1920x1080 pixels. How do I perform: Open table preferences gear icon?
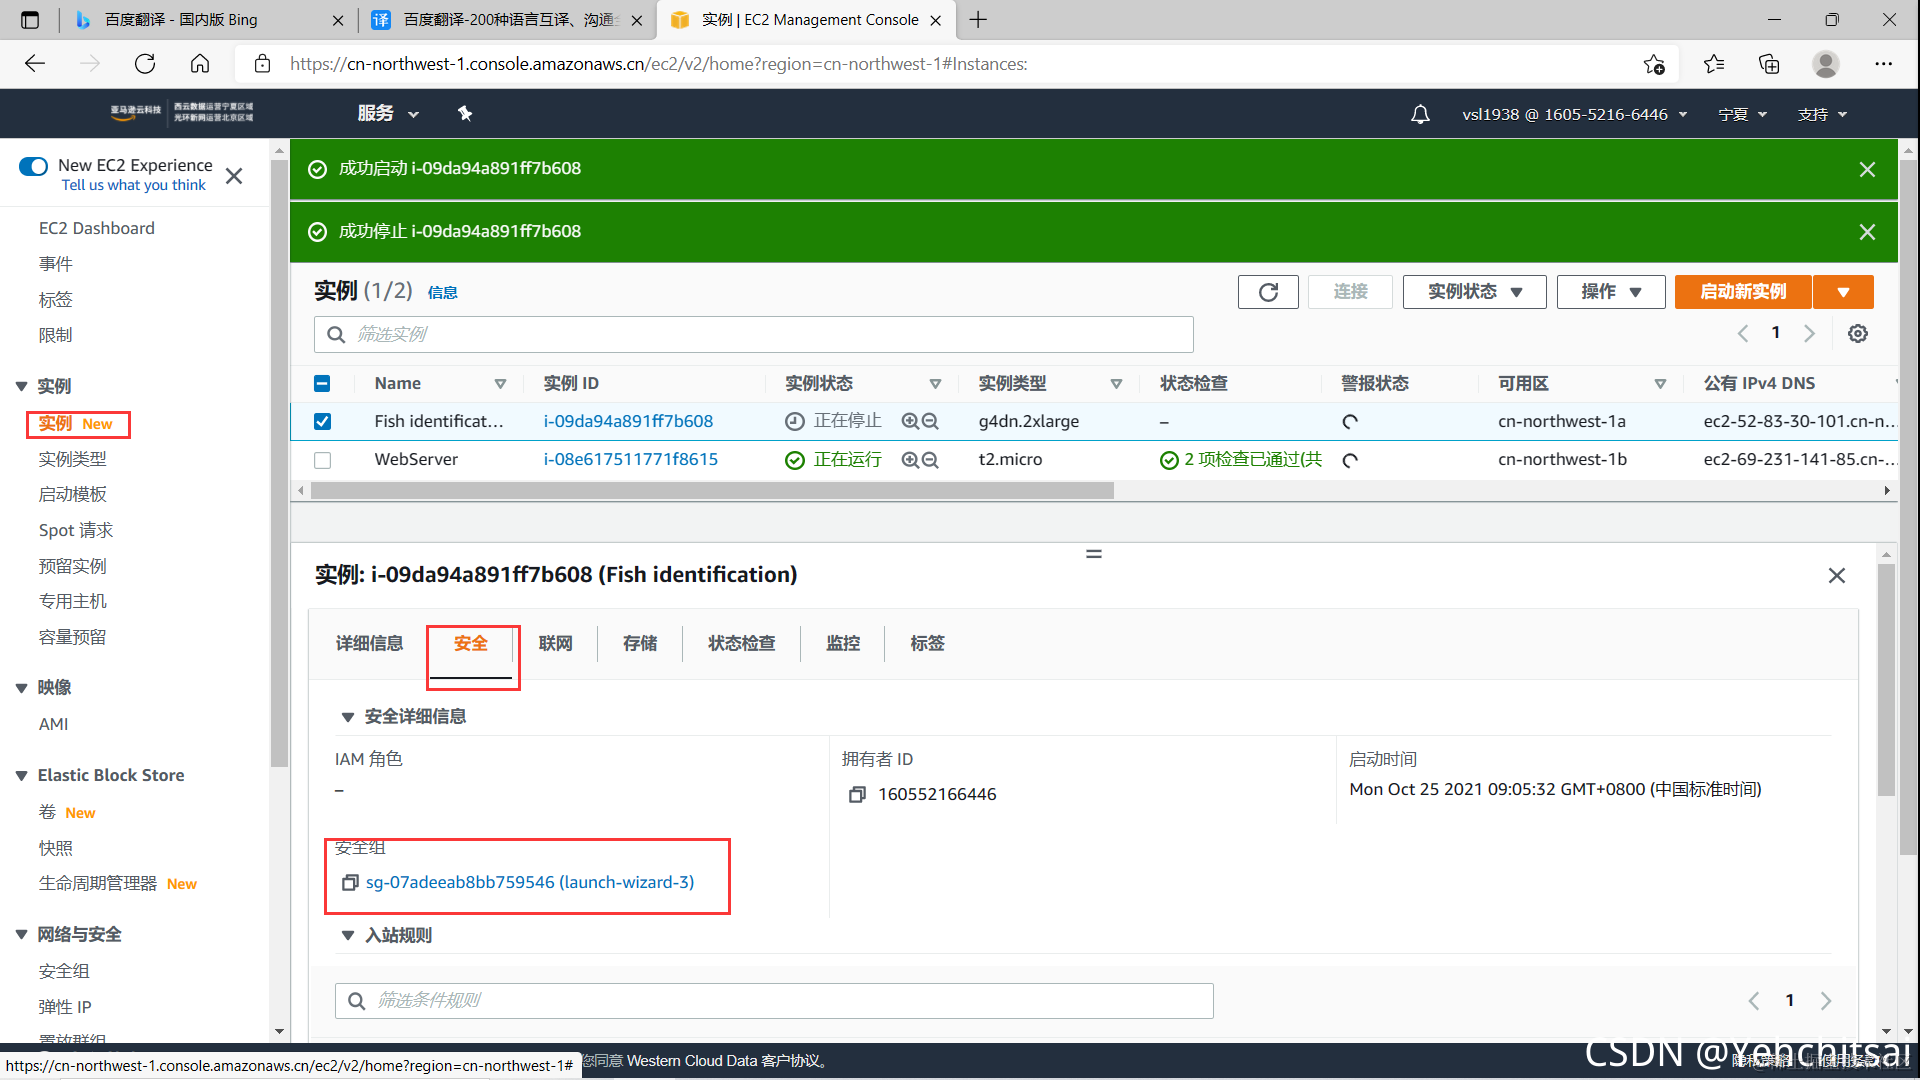(1857, 334)
